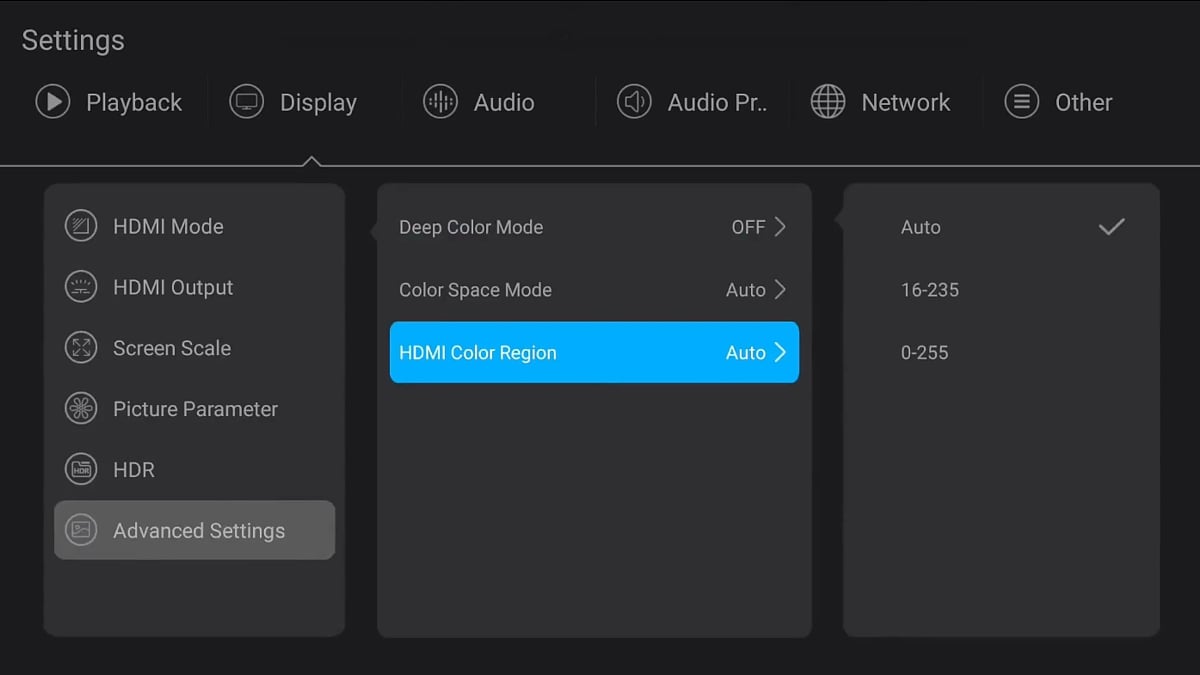
Task: Click the Picture Parameter flower icon
Action: click(81, 409)
